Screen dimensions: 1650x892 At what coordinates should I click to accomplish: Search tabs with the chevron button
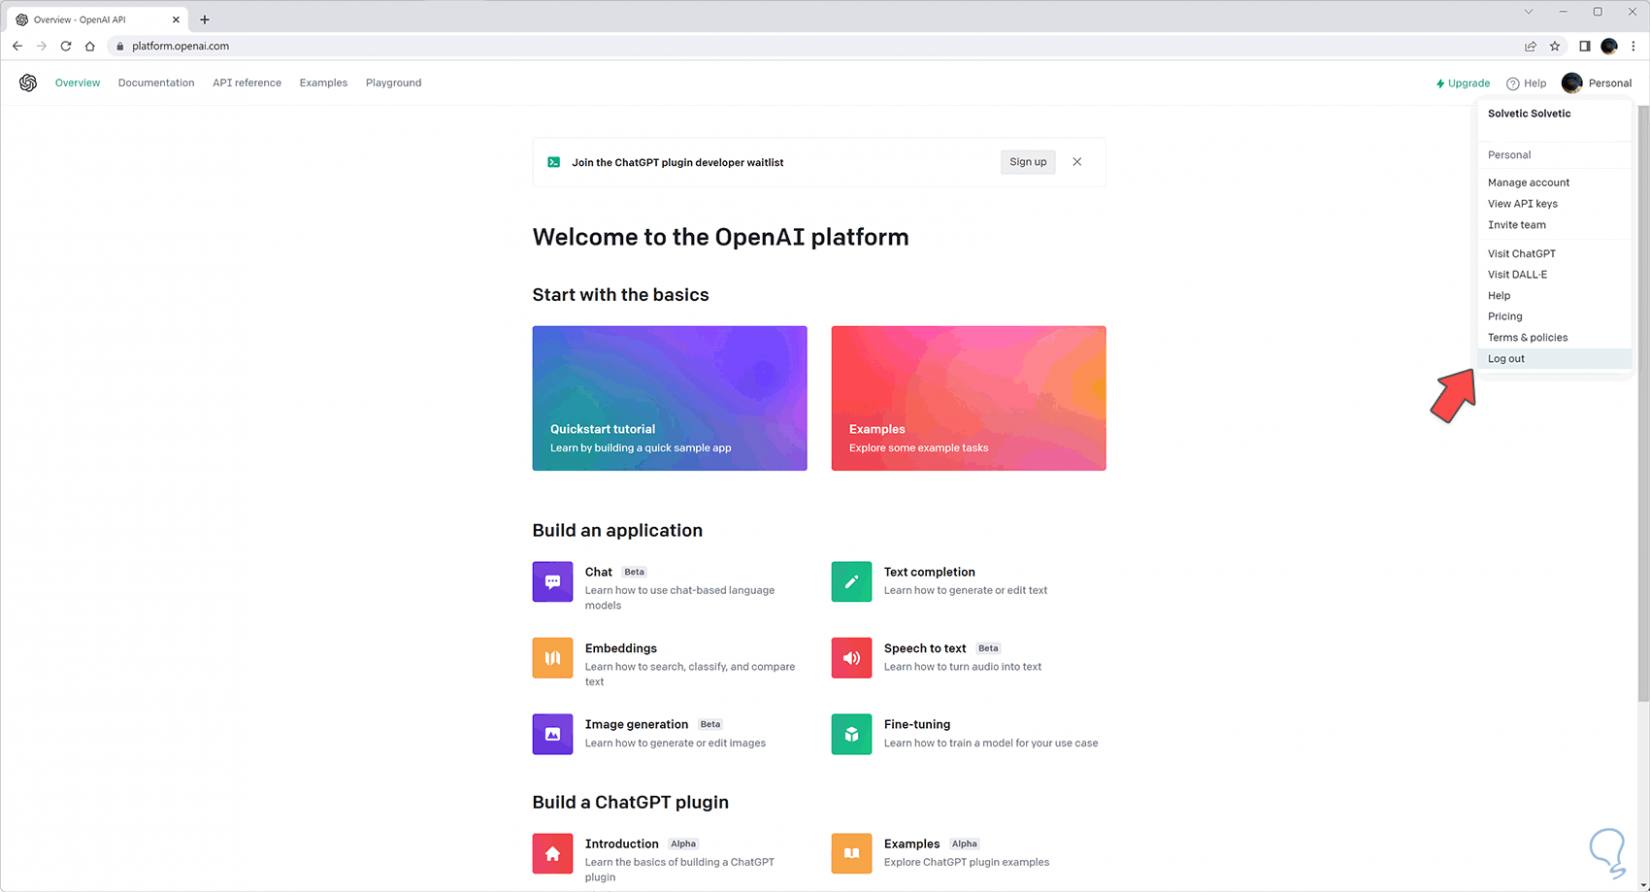[1528, 12]
